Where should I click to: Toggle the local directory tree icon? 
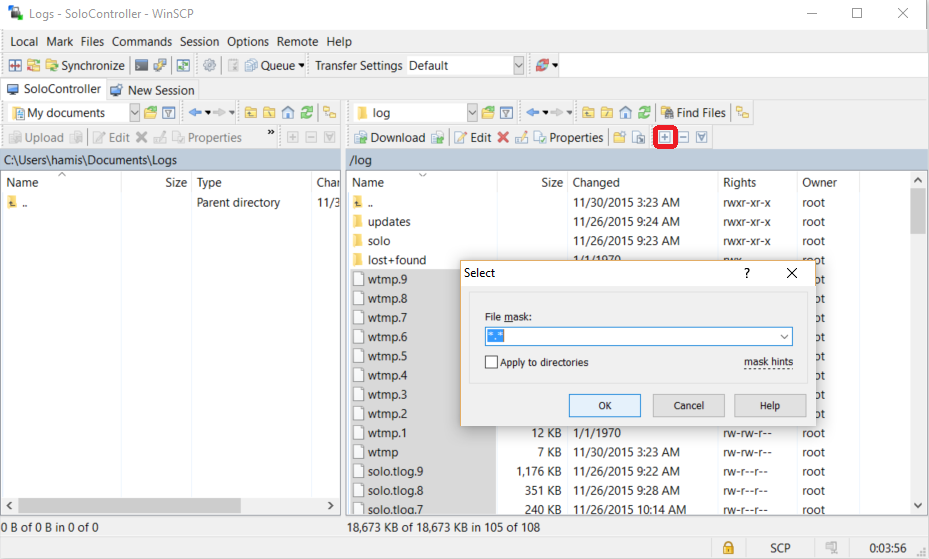329,113
